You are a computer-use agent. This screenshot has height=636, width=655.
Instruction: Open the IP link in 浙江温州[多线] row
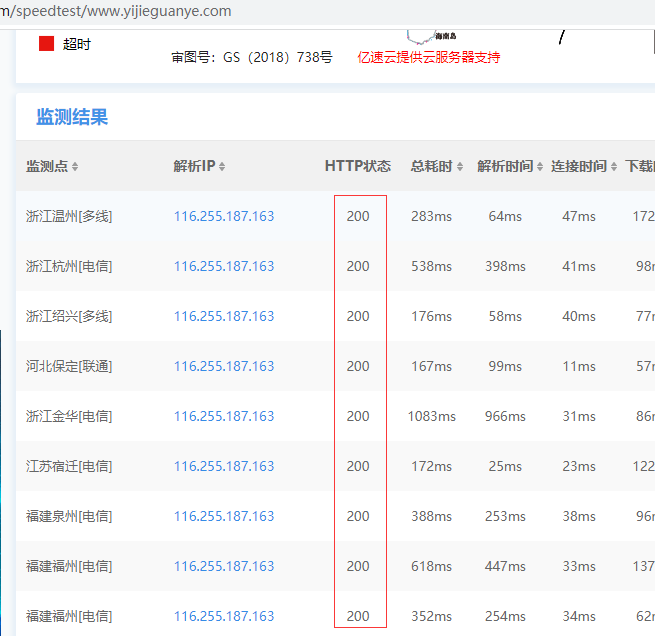[224, 216]
